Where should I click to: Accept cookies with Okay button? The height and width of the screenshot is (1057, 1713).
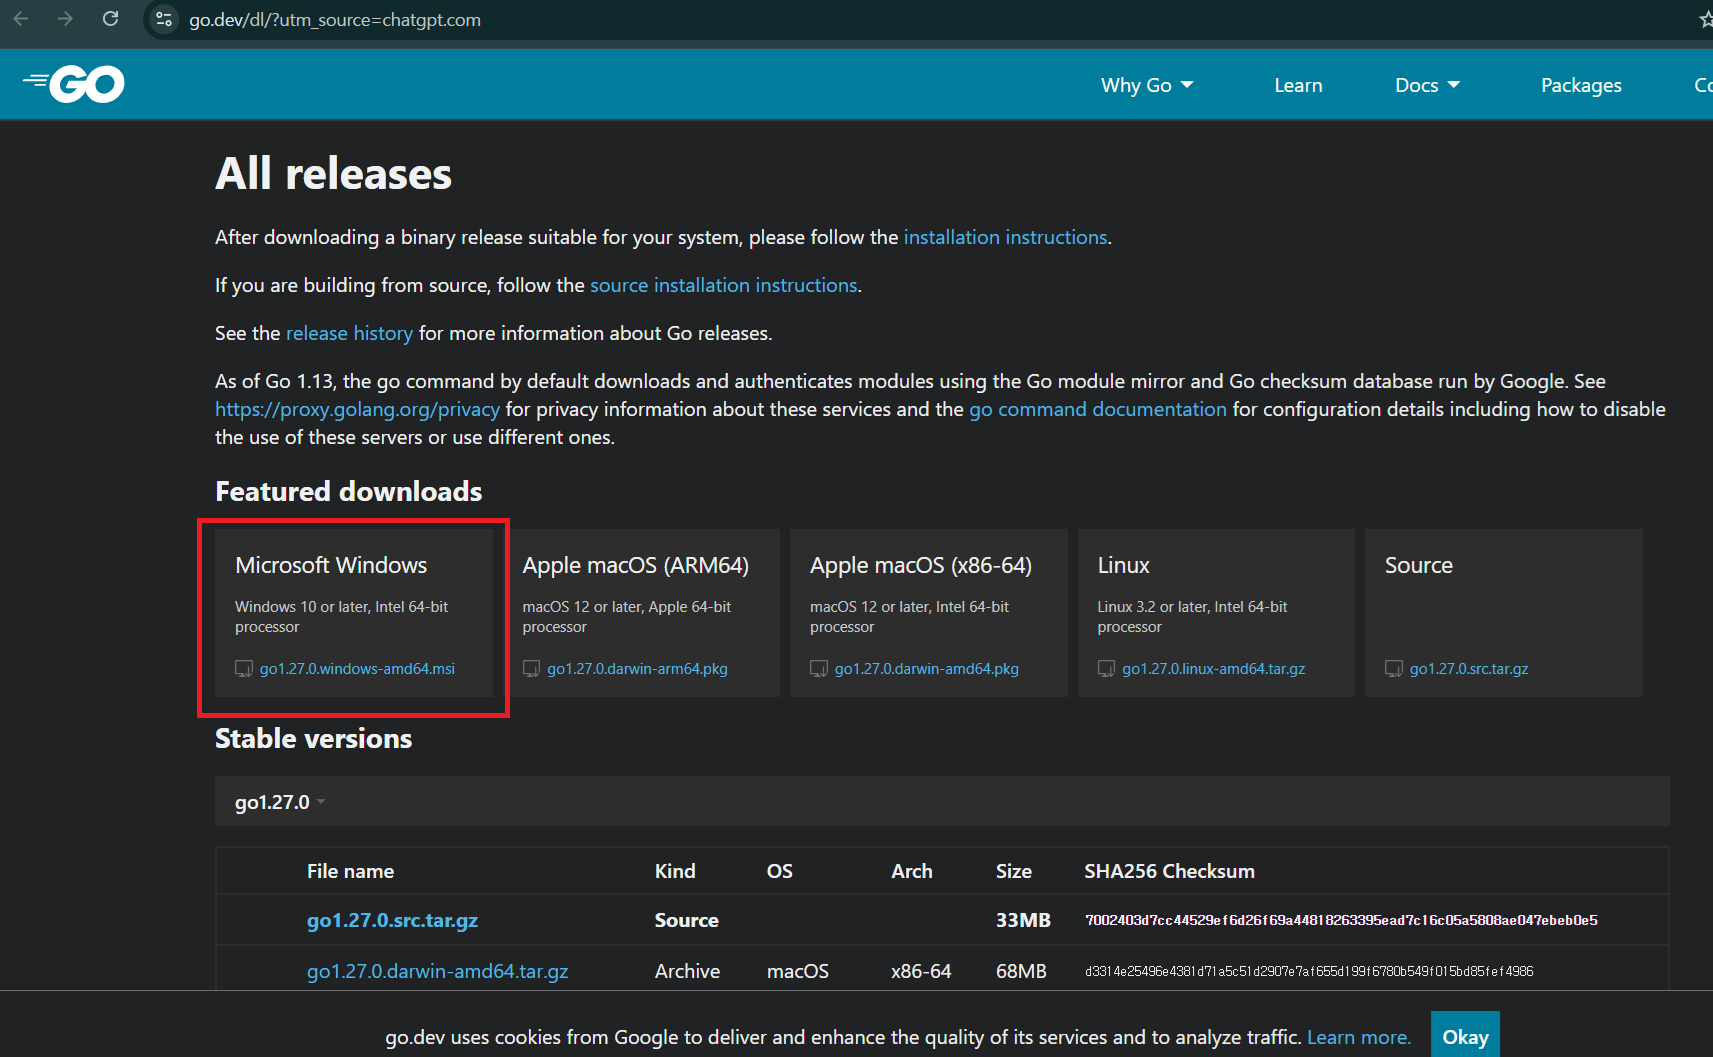(1465, 1036)
